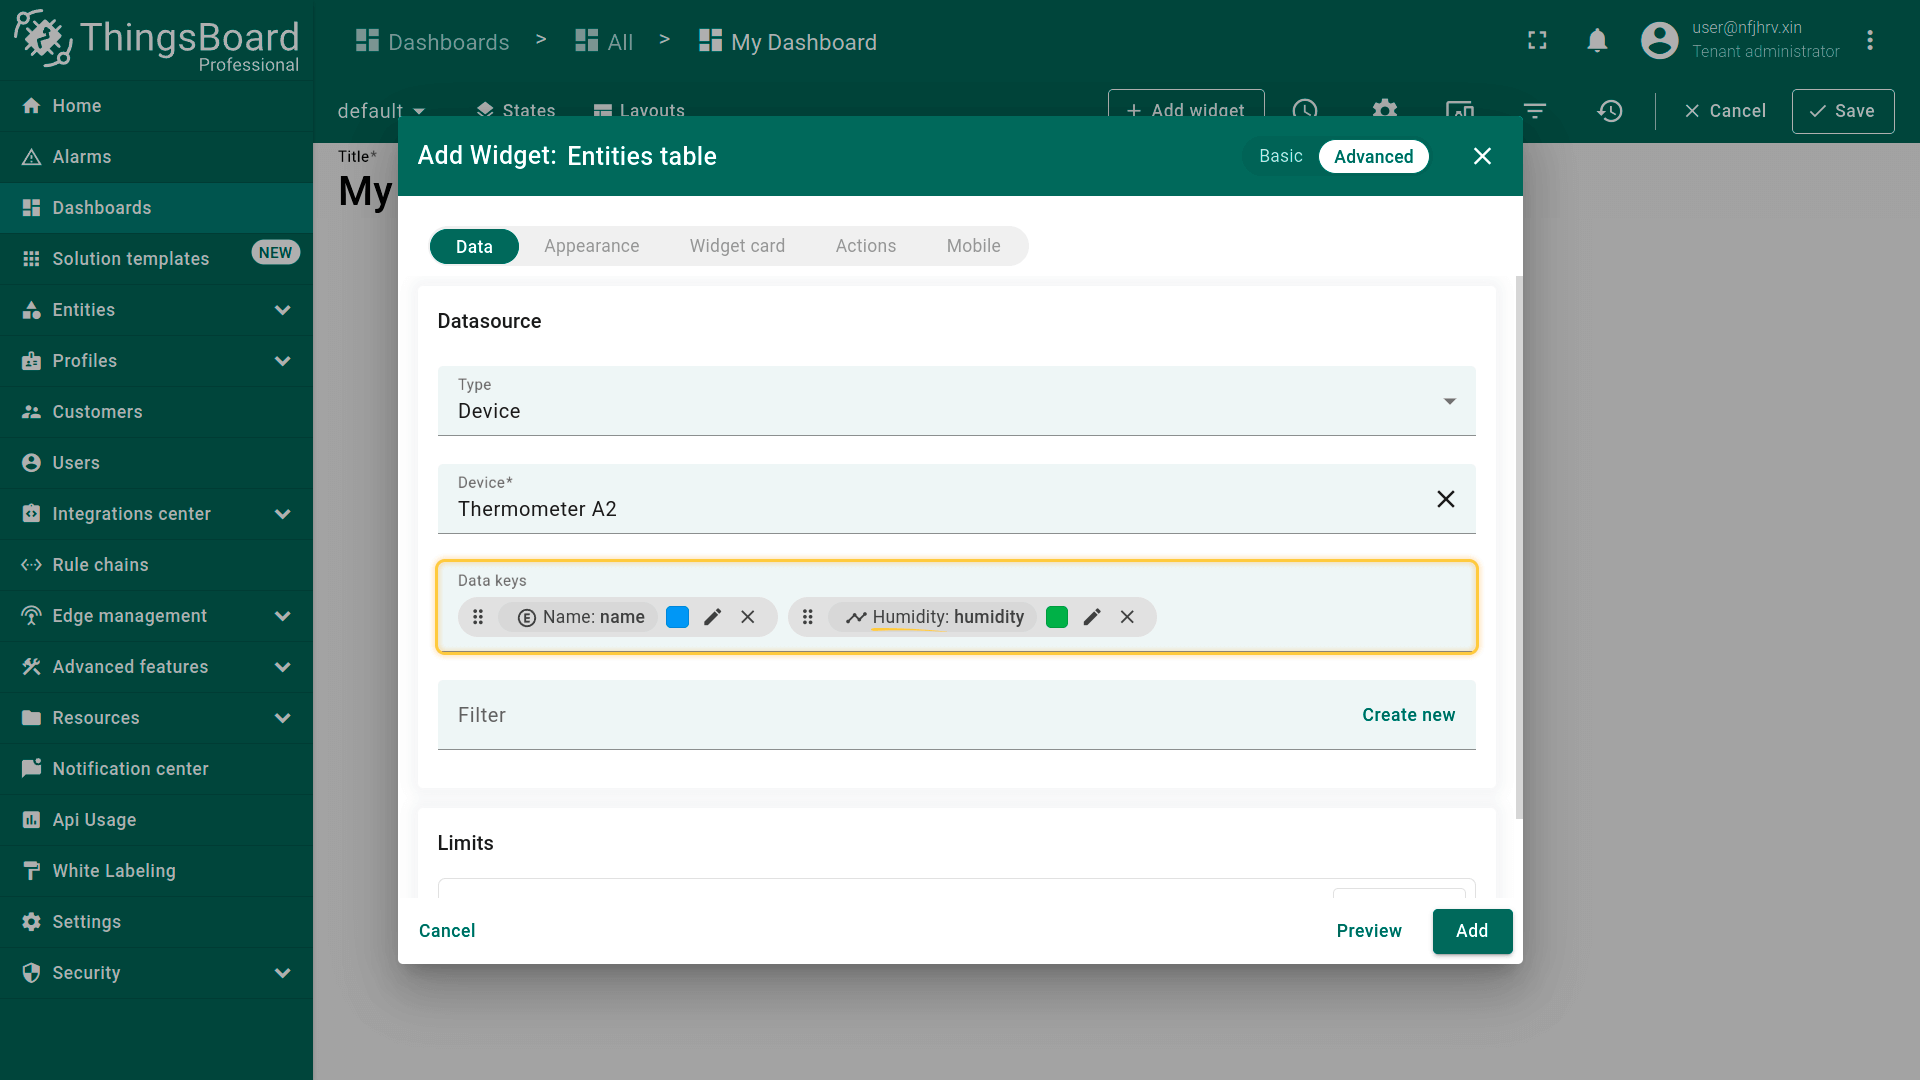Switch to the Appearance tab
This screenshot has width=1920, height=1080.
point(591,246)
